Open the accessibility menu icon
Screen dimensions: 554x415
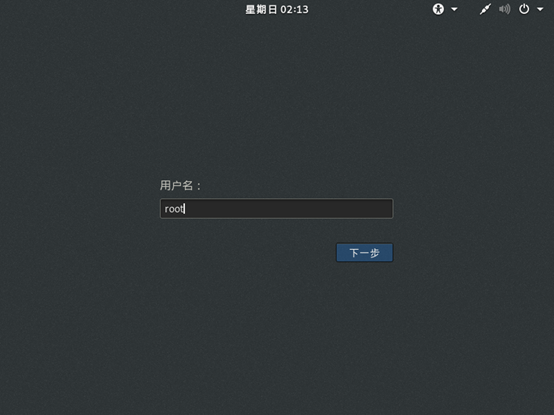coord(438,9)
